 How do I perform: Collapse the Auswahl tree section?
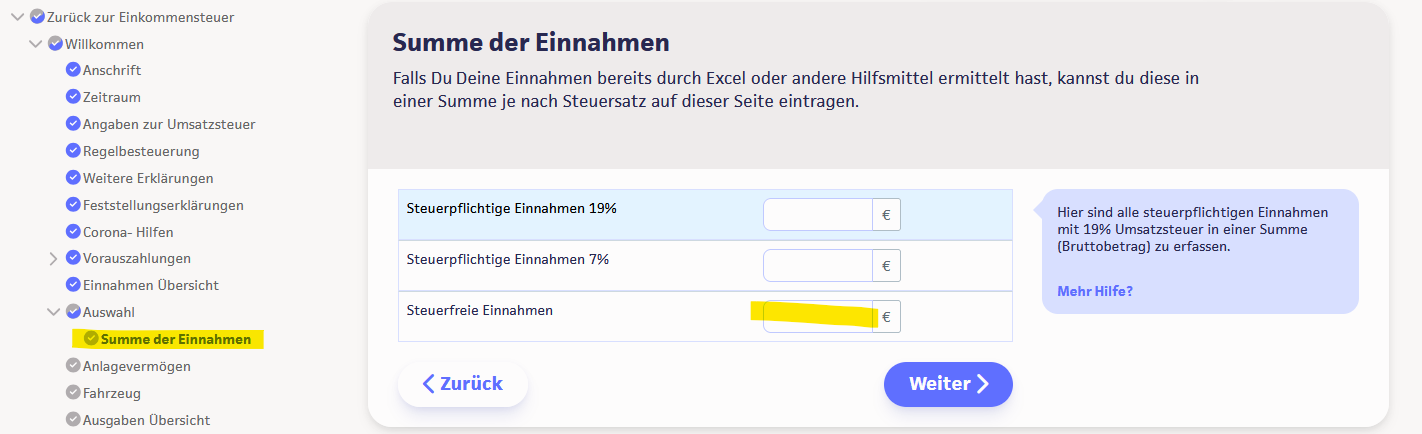54,312
